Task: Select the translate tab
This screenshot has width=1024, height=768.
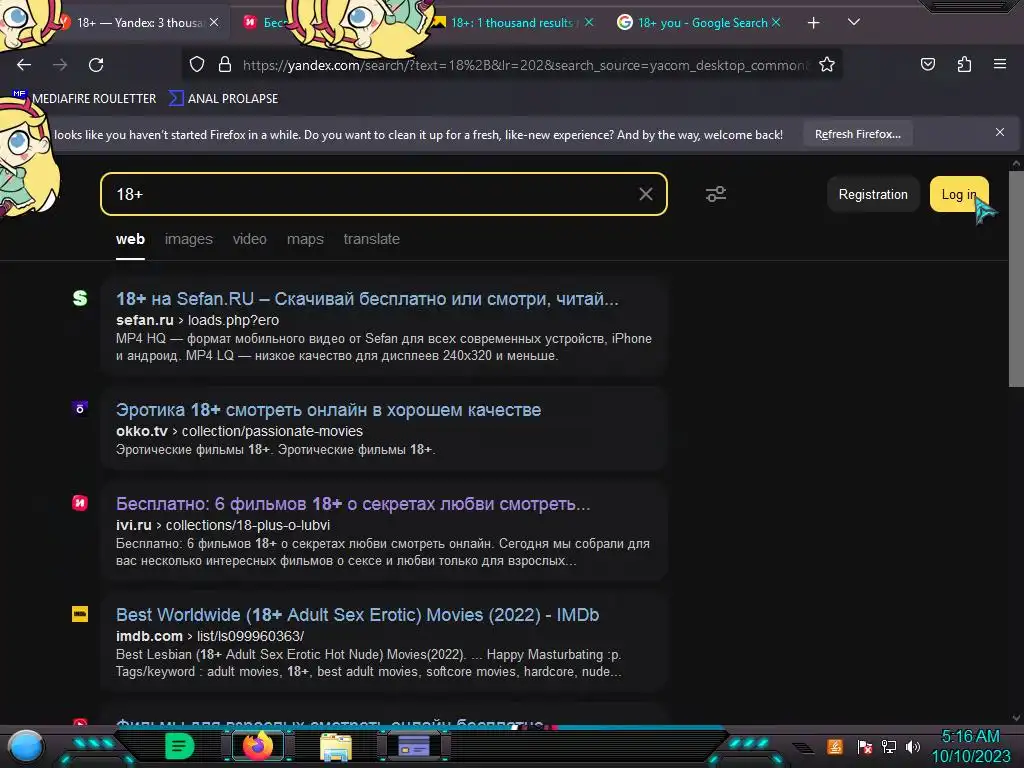Action: coord(372,239)
